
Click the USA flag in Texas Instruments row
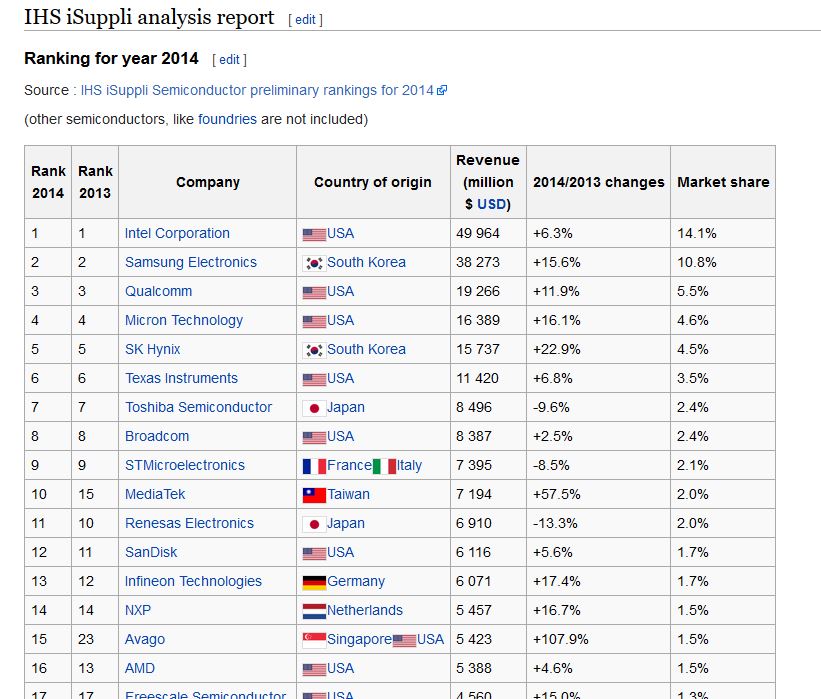click(x=314, y=380)
